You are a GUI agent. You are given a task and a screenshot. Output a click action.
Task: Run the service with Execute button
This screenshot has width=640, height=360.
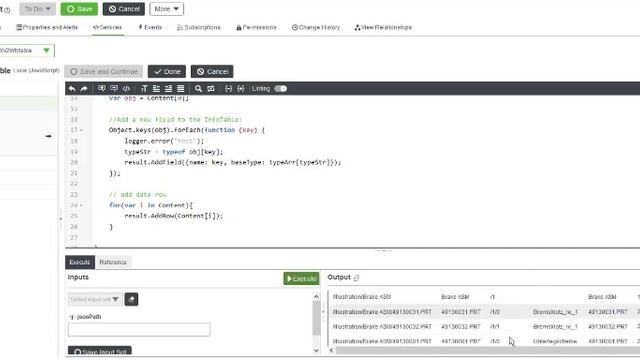[301, 278]
